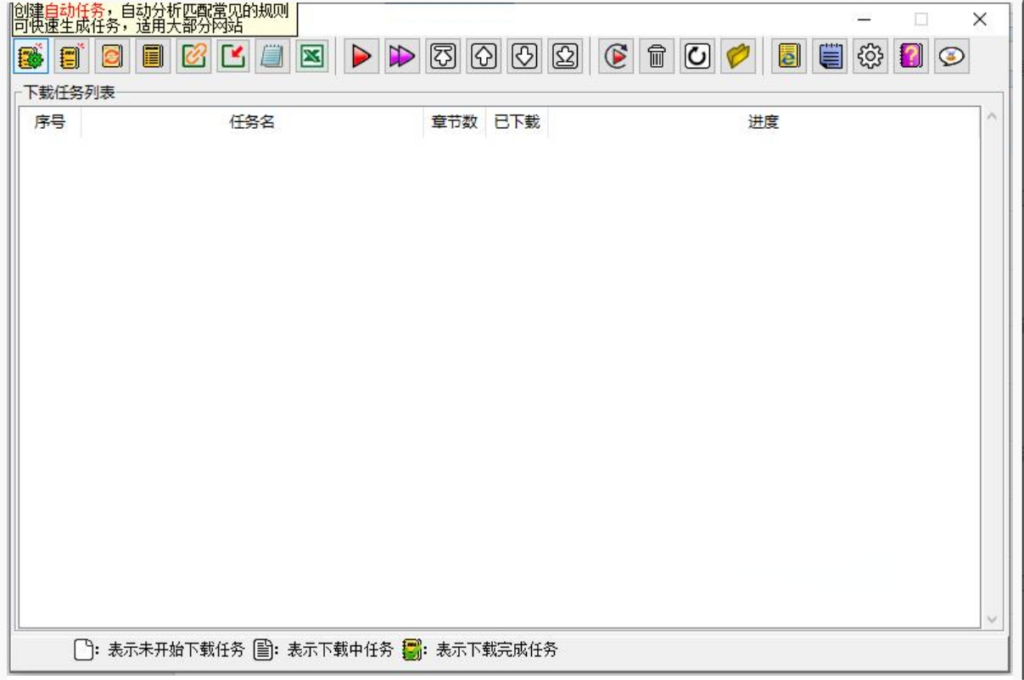
Task: Open the yellow folder icon
Action: click(x=738, y=57)
